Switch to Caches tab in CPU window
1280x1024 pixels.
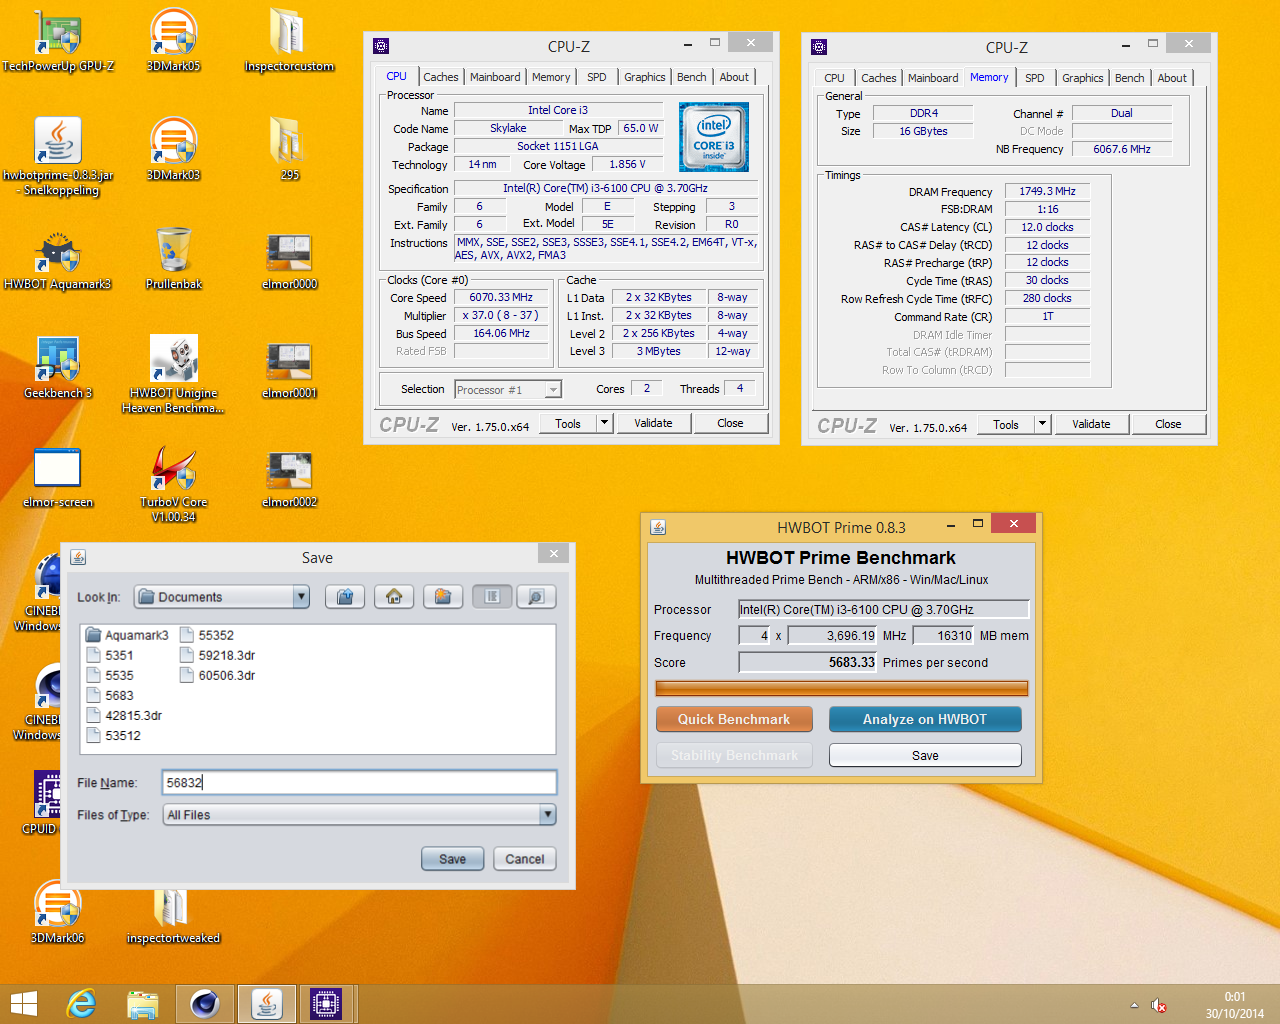click(x=440, y=77)
